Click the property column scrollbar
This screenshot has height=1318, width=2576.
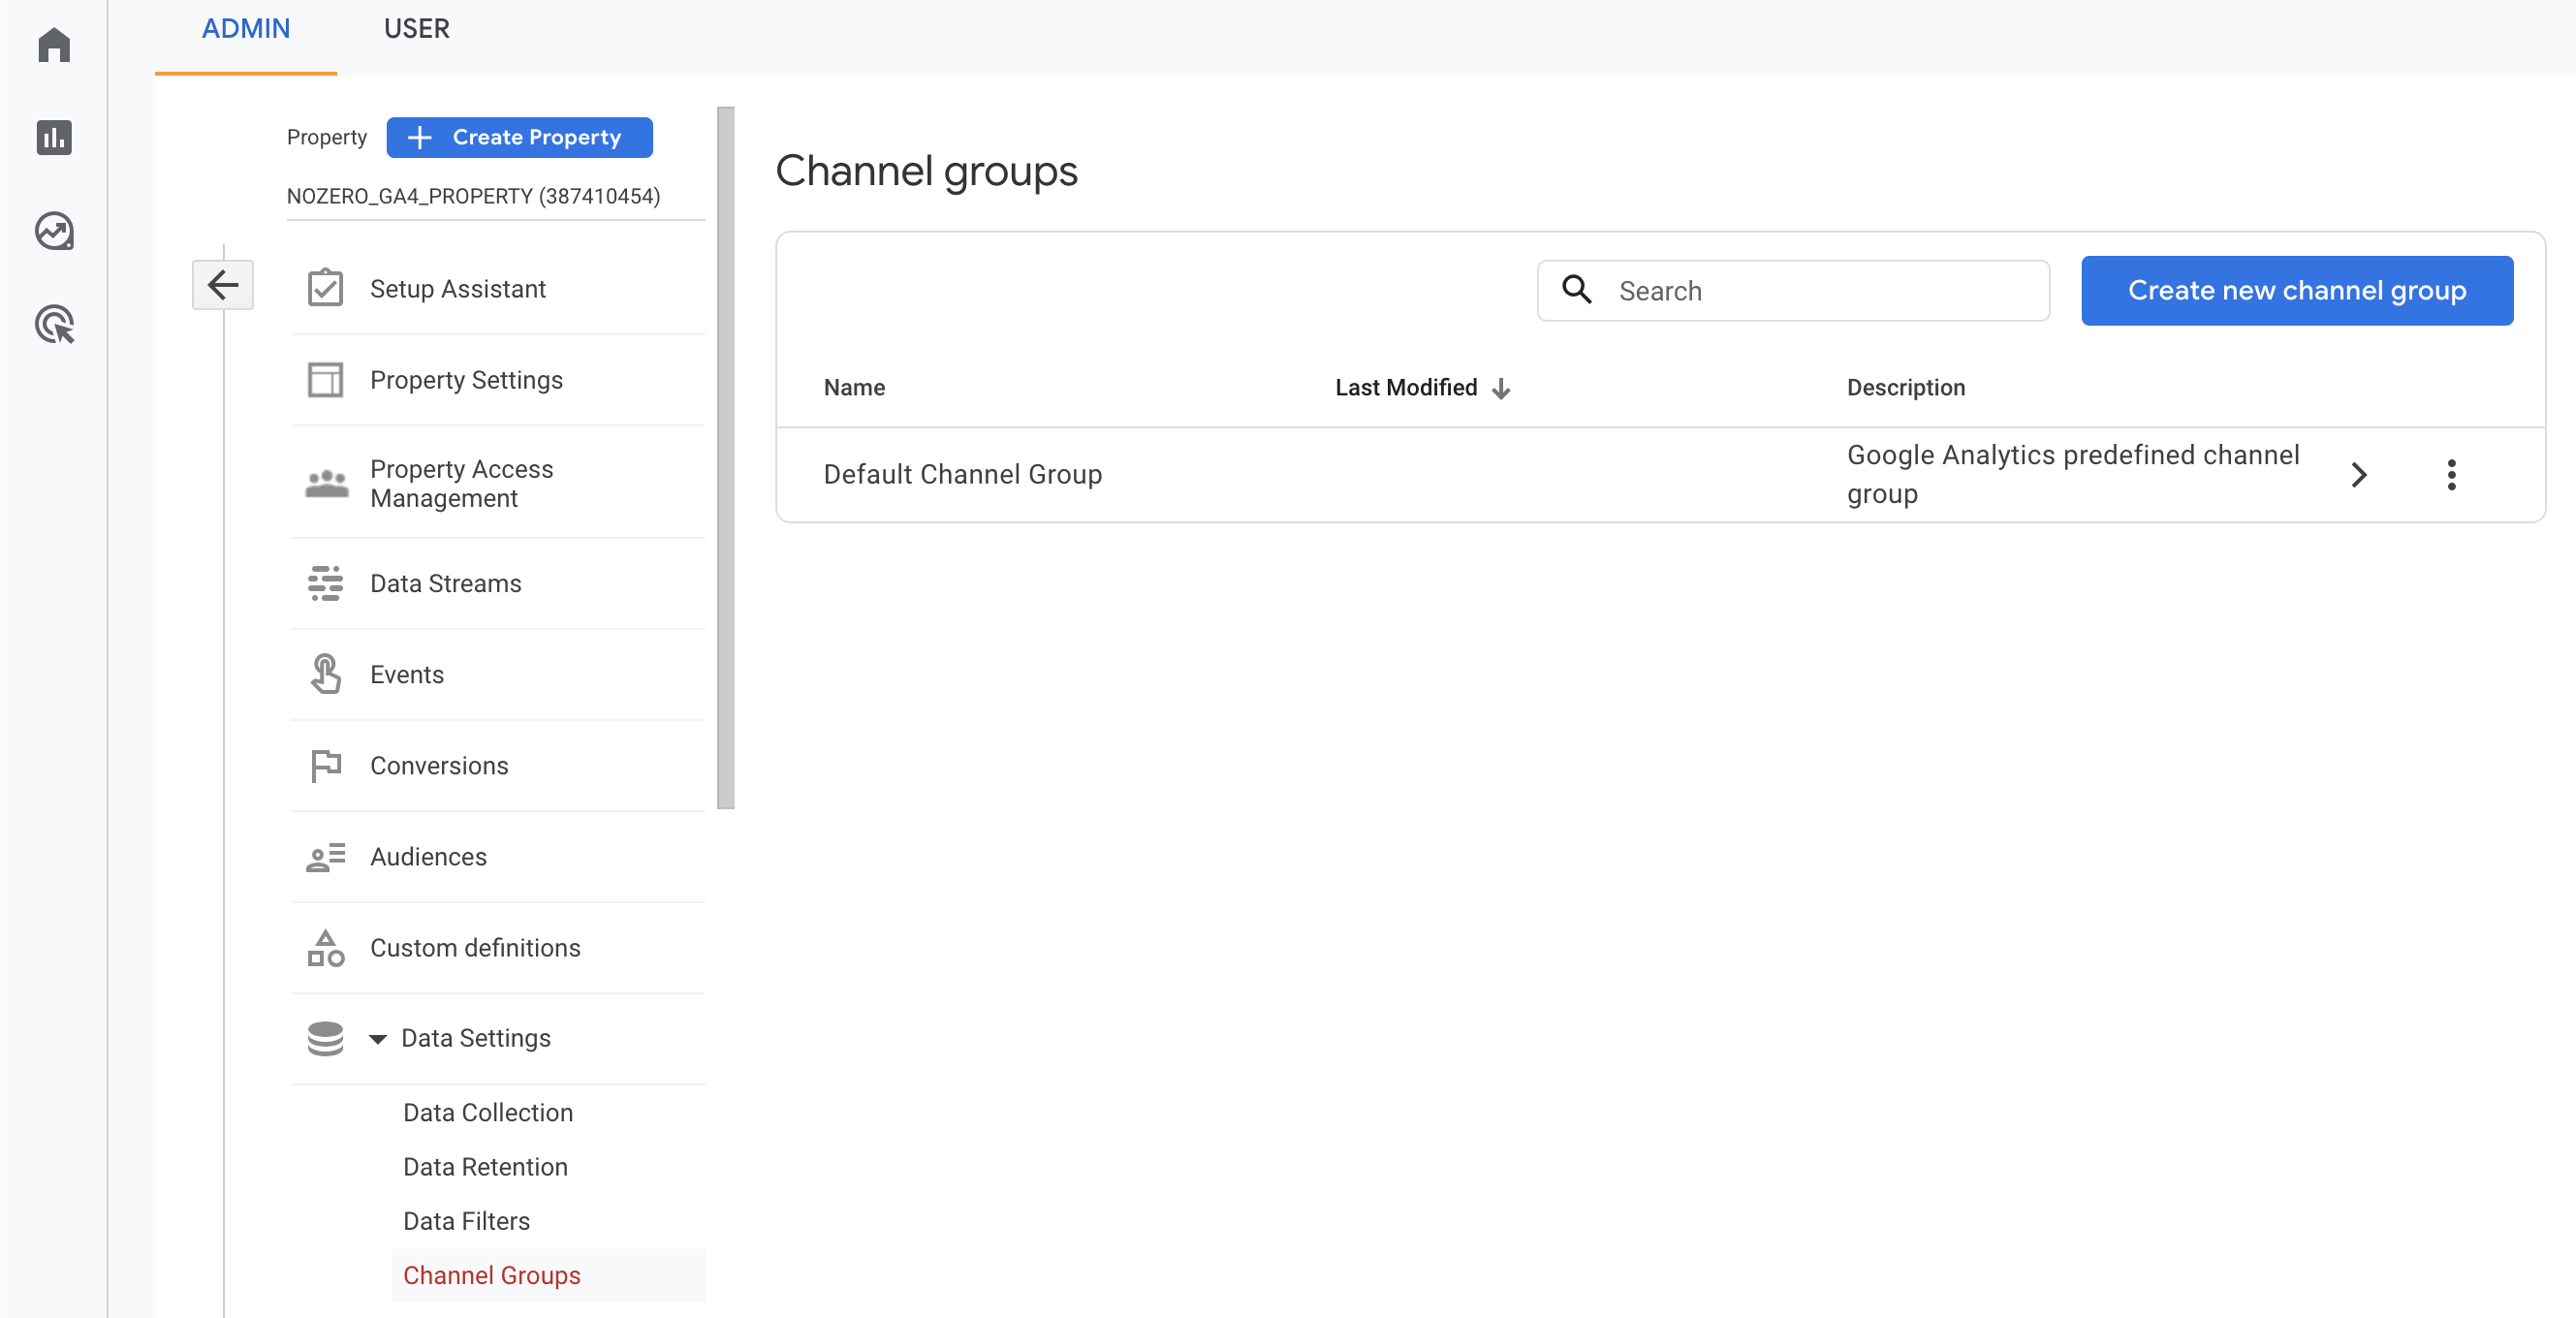coord(726,458)
